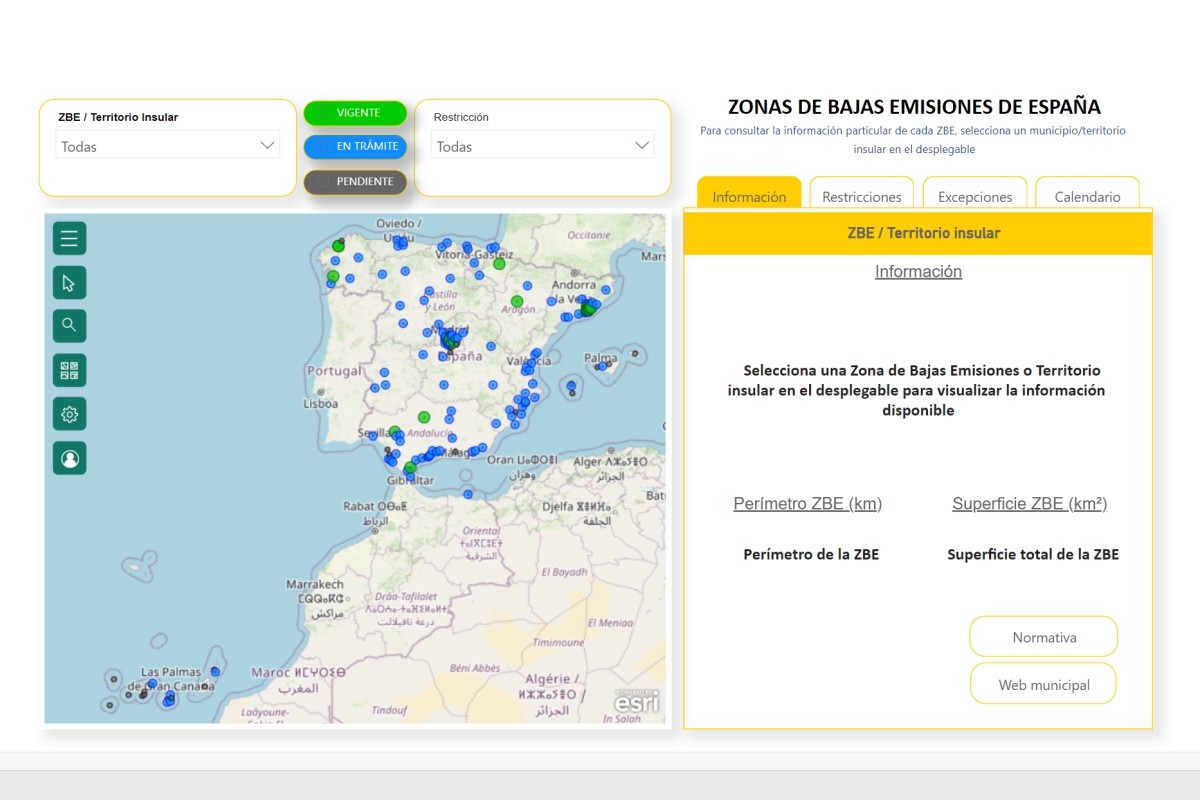Toggle the VIGENTE status checkbox
This screenshot has height=800, width=1200.
click(x=322, y=114)
